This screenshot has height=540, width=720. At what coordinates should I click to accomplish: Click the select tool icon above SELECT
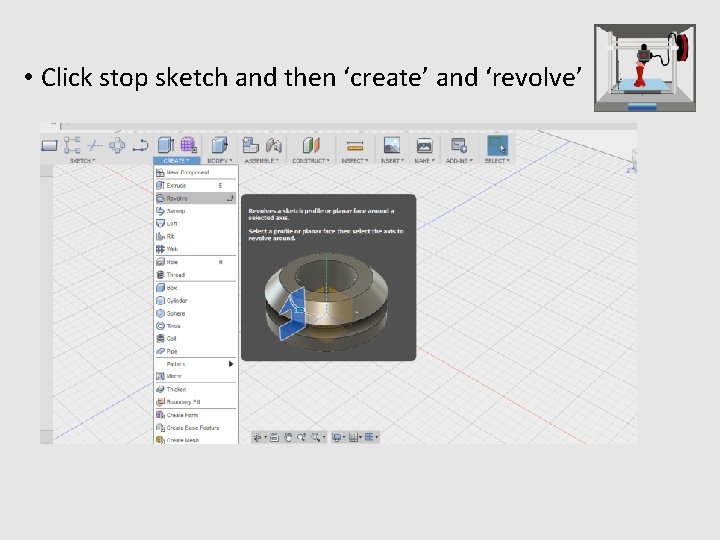pyautogui.click(x=497, y=146)
